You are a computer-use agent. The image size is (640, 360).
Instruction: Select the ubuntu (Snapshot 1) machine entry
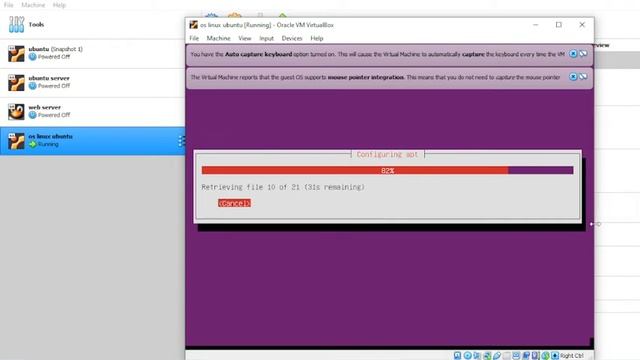(x=93, y=53)
